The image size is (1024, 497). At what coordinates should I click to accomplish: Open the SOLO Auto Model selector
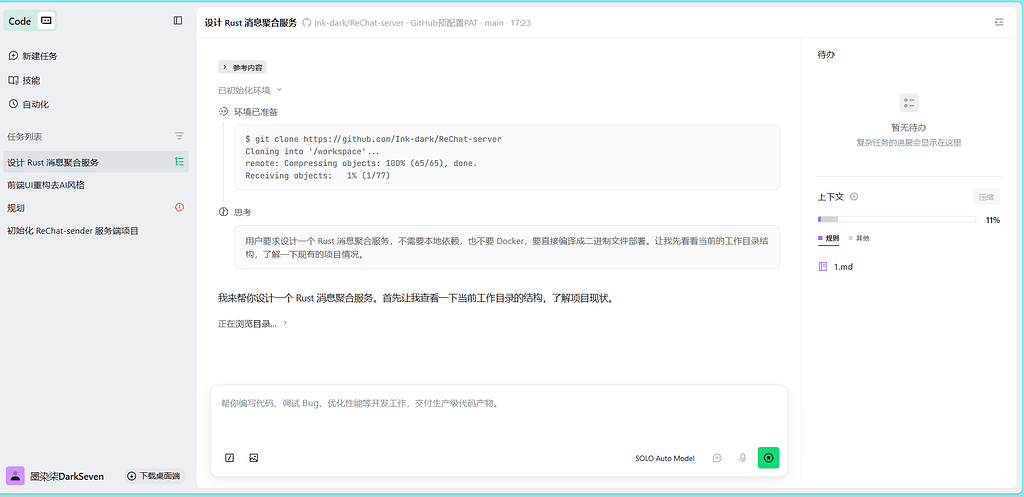664,458
